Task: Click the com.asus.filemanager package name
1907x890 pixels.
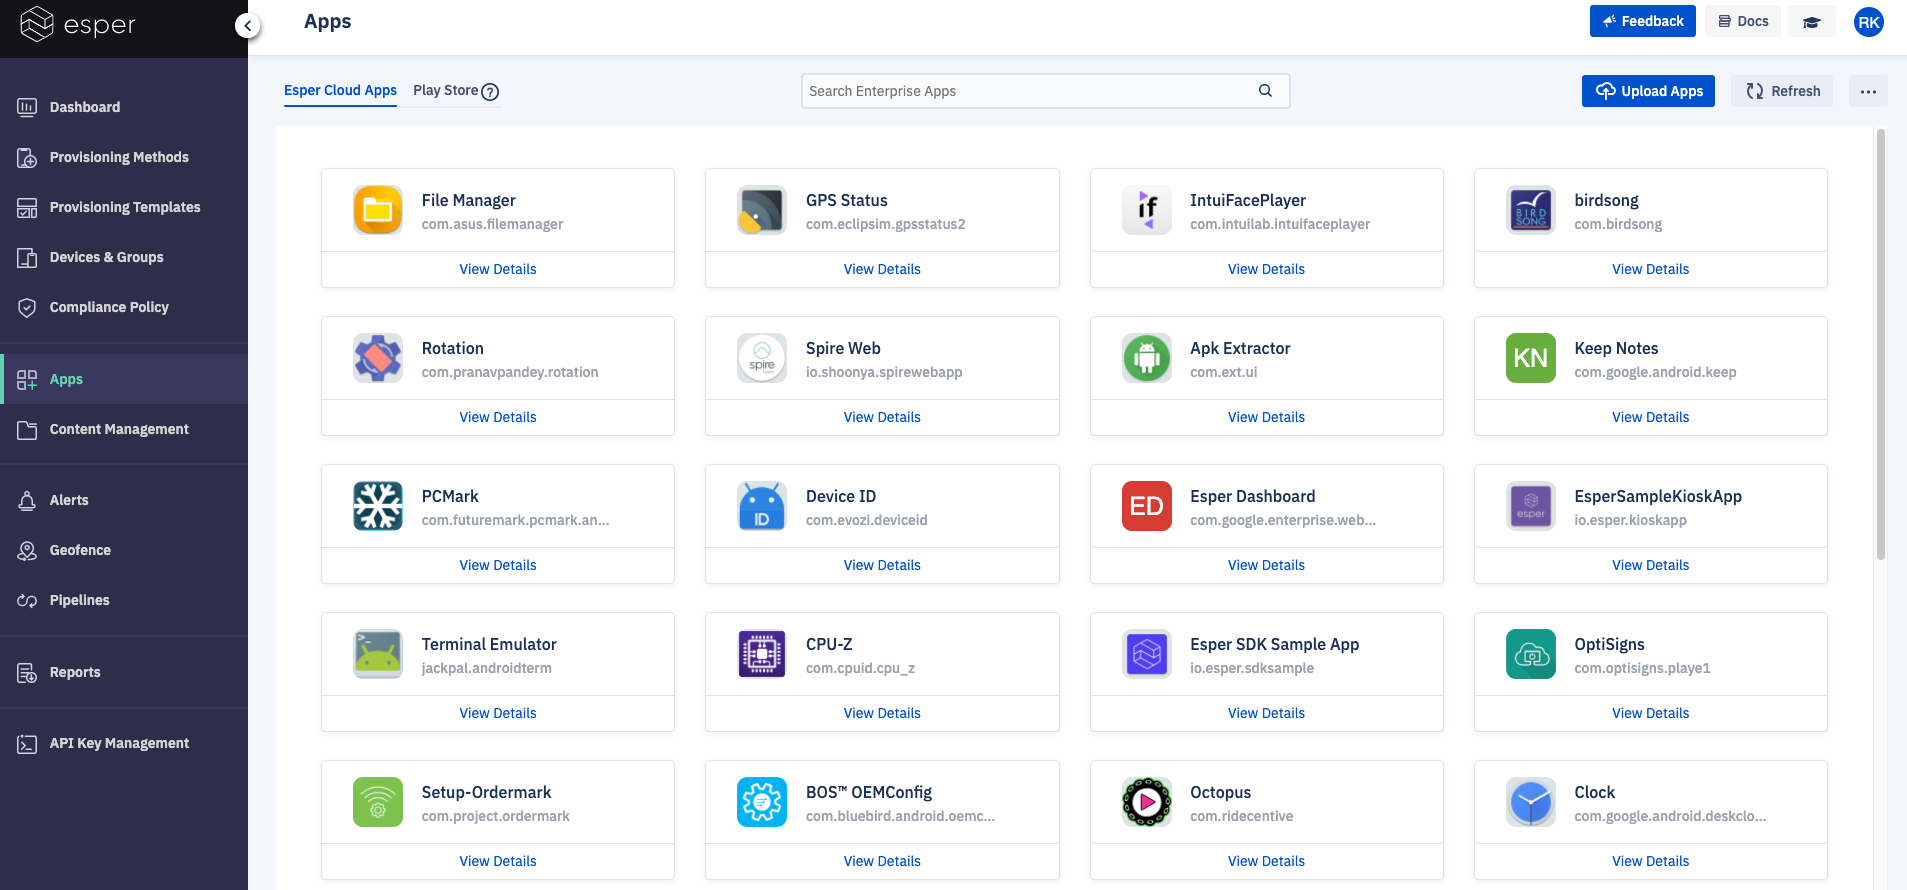Action: [492, 224]
